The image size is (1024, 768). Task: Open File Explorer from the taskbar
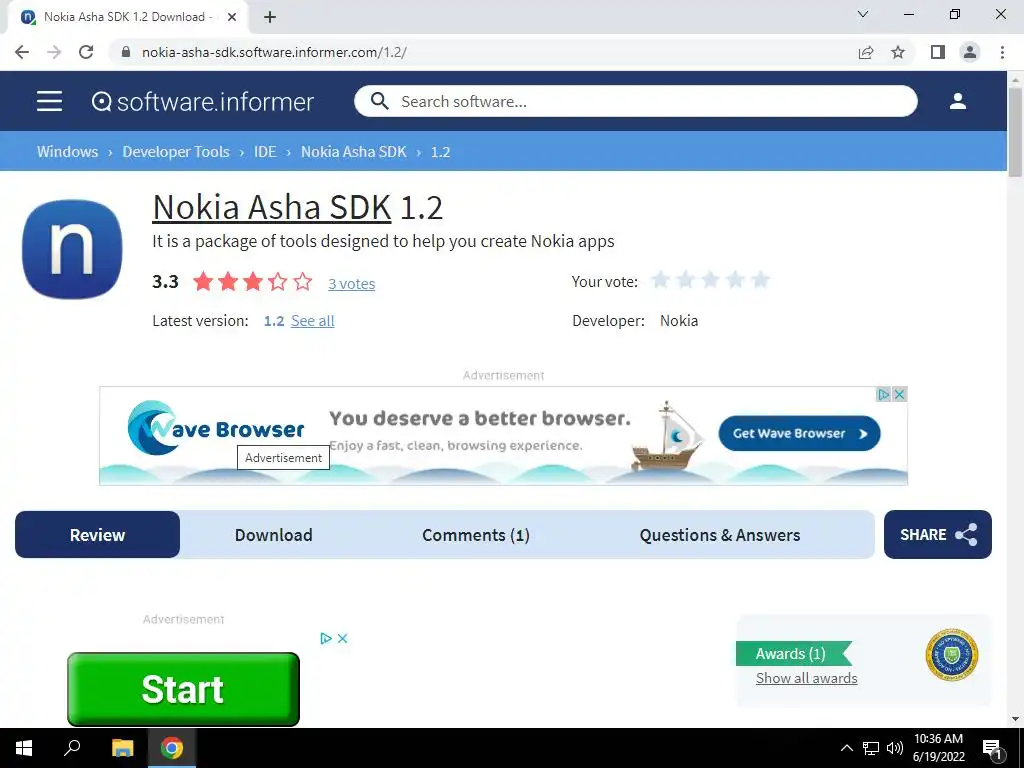[122, 748]
